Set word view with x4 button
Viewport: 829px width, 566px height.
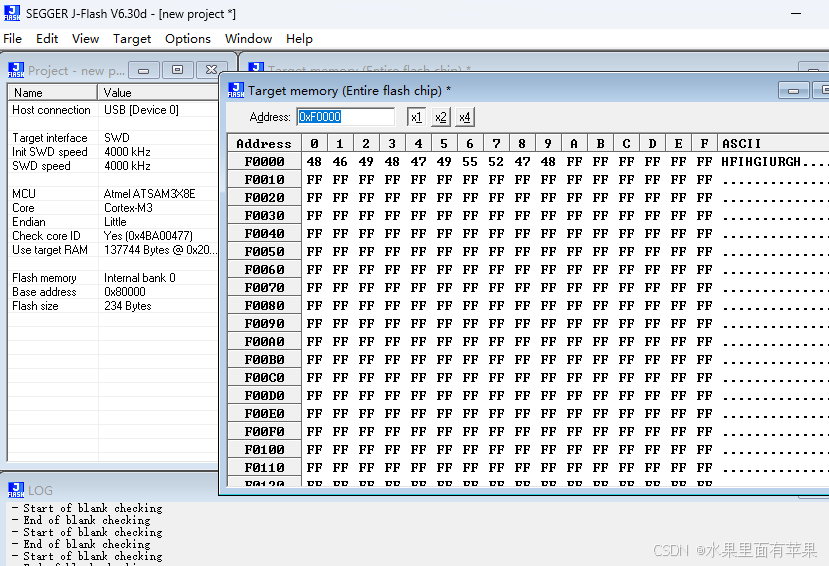tap(465, 117)
